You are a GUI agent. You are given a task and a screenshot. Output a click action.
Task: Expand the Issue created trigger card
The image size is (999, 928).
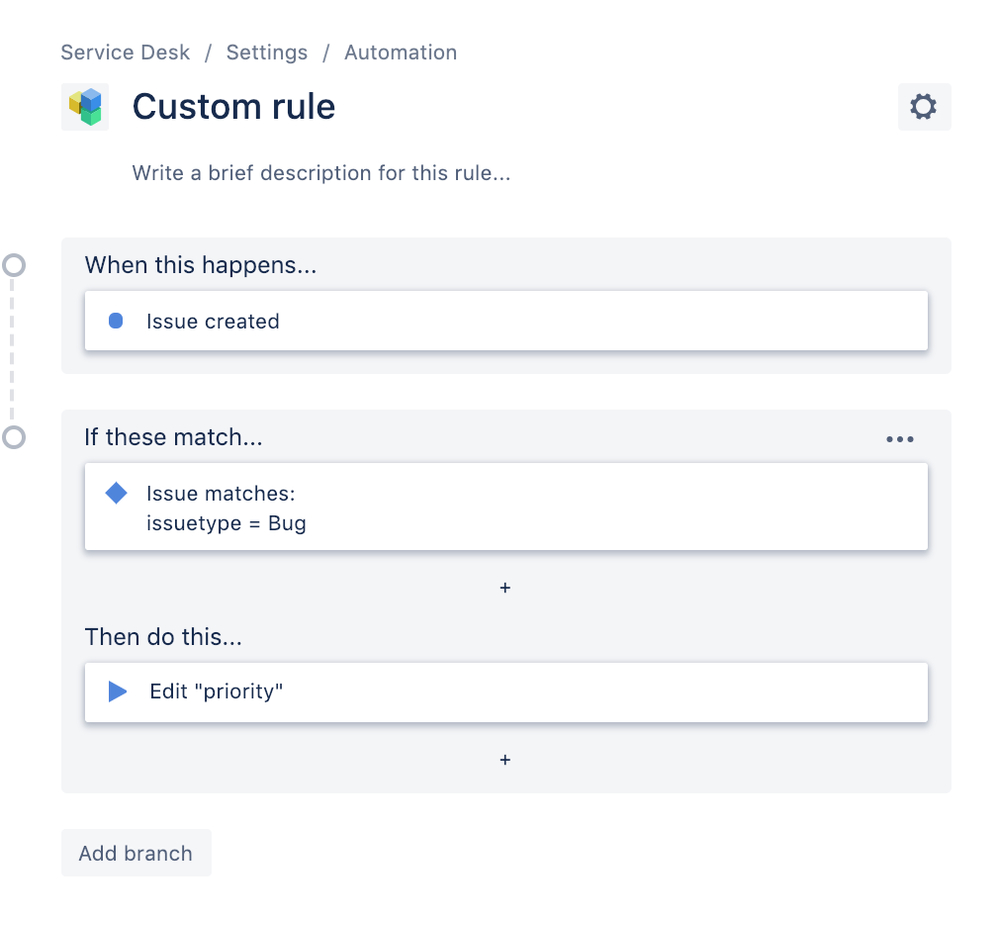pos(505,321)
